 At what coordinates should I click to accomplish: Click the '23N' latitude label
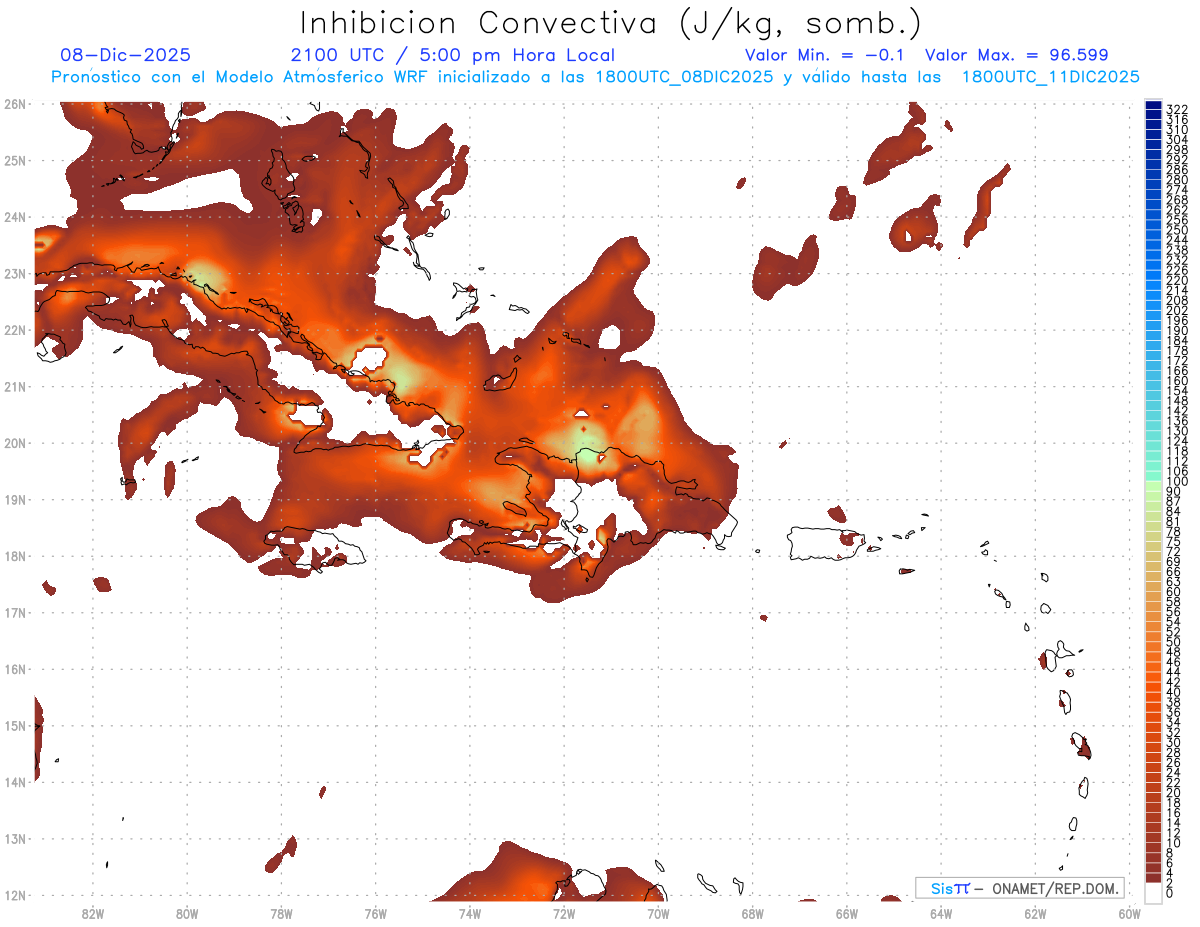14,274
